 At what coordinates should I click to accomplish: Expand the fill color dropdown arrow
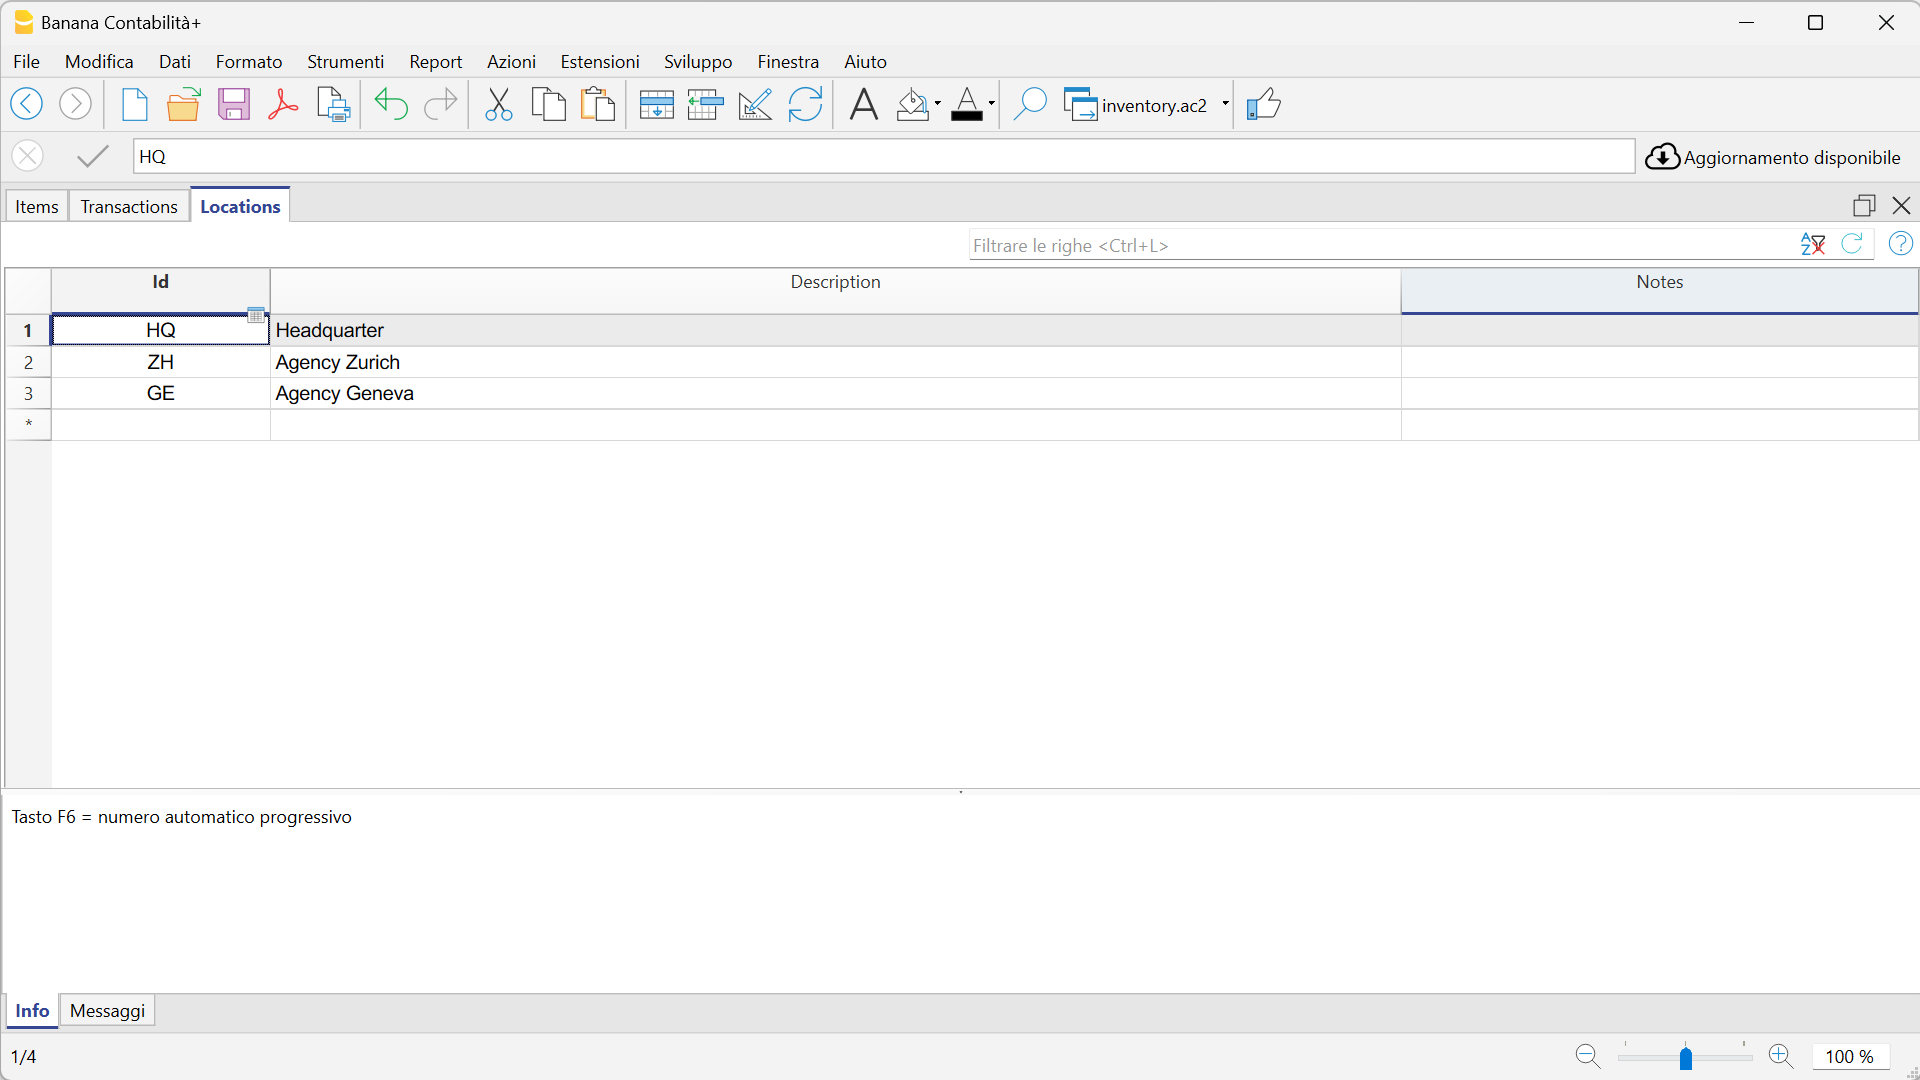(x=938, y=104)
